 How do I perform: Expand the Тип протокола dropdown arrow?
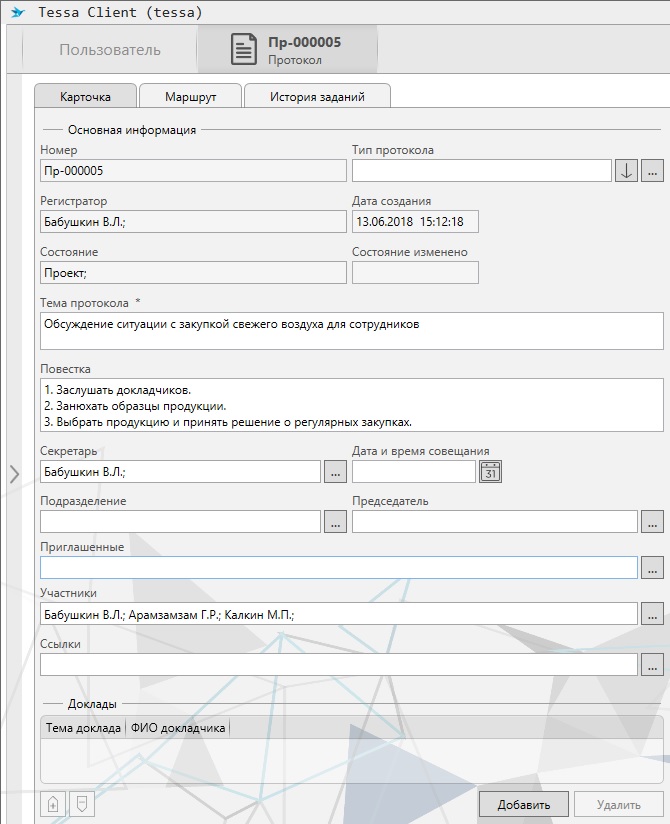coord(626,171)
